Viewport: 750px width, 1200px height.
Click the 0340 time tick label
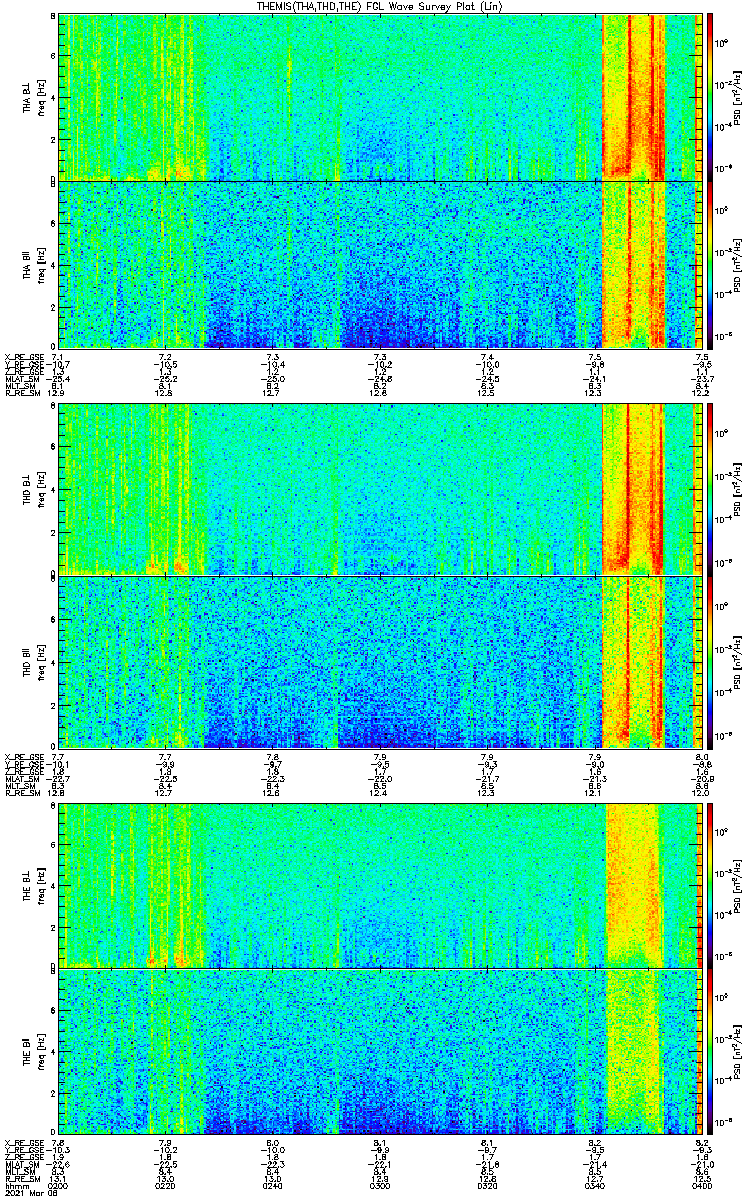click(593, 1186)
